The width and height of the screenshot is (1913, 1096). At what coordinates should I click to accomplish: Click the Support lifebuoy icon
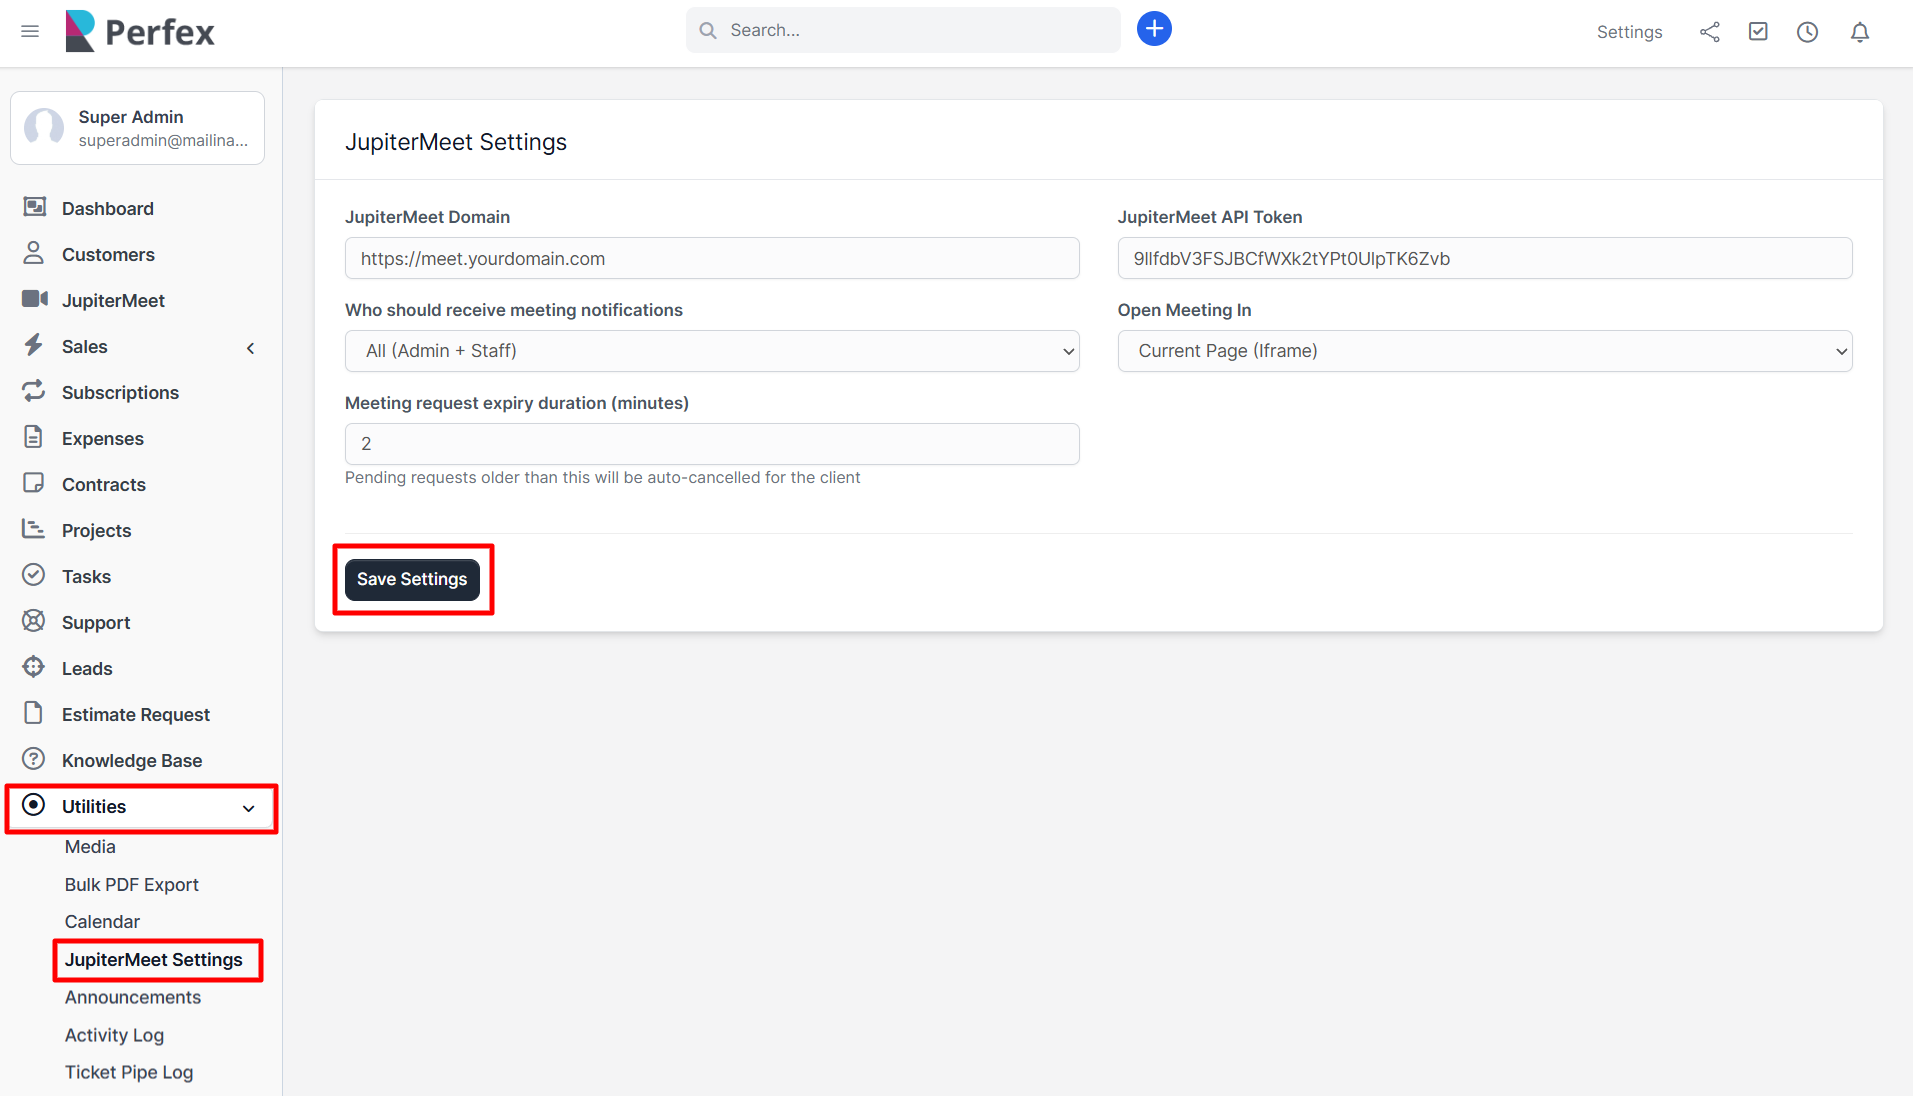(x=34, y=621)
